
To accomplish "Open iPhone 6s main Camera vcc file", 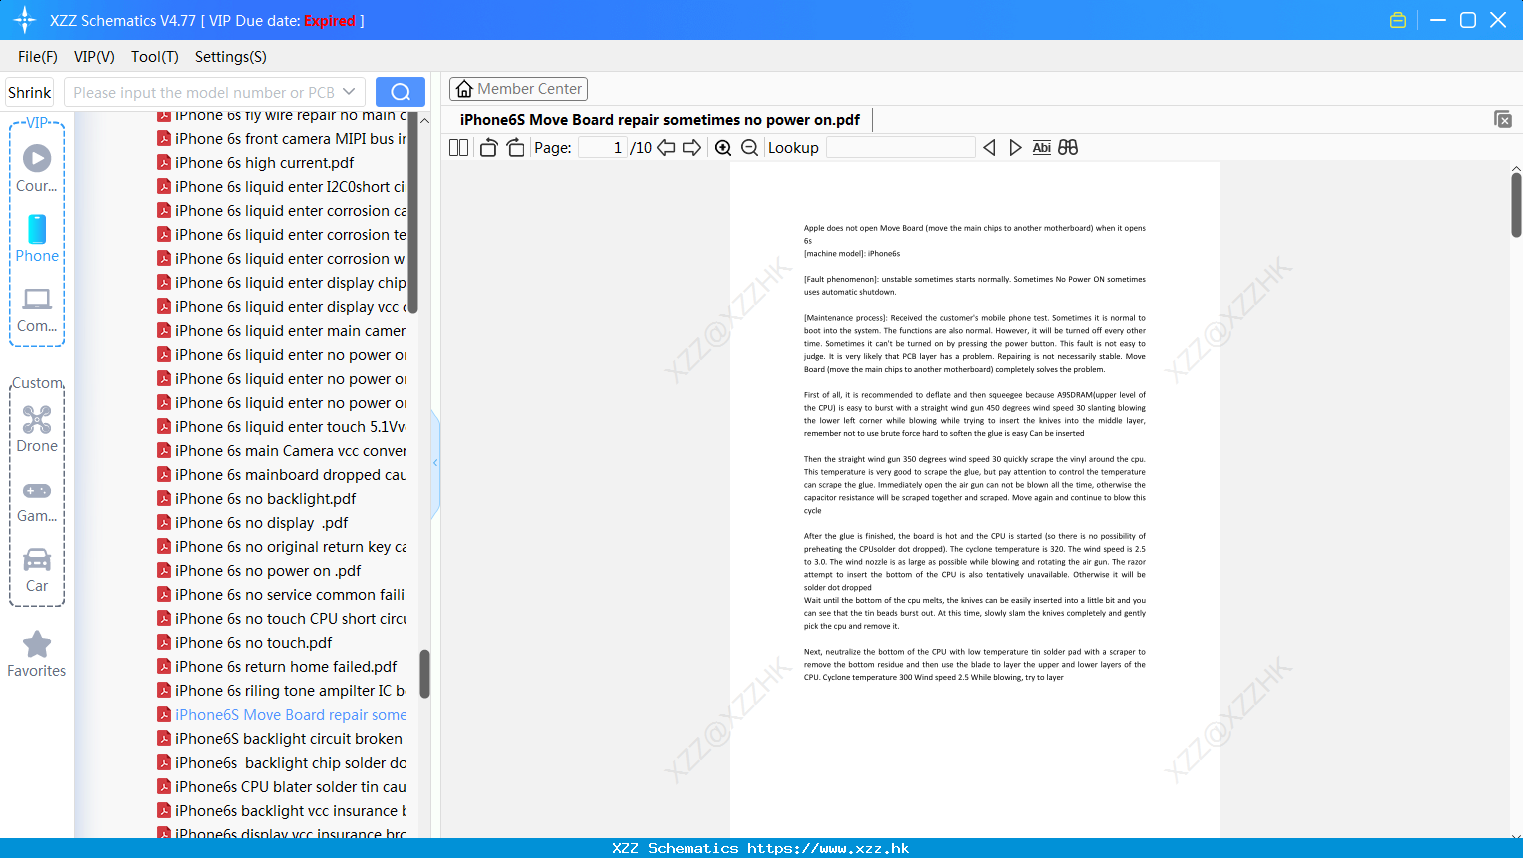I will coord(290,451).
